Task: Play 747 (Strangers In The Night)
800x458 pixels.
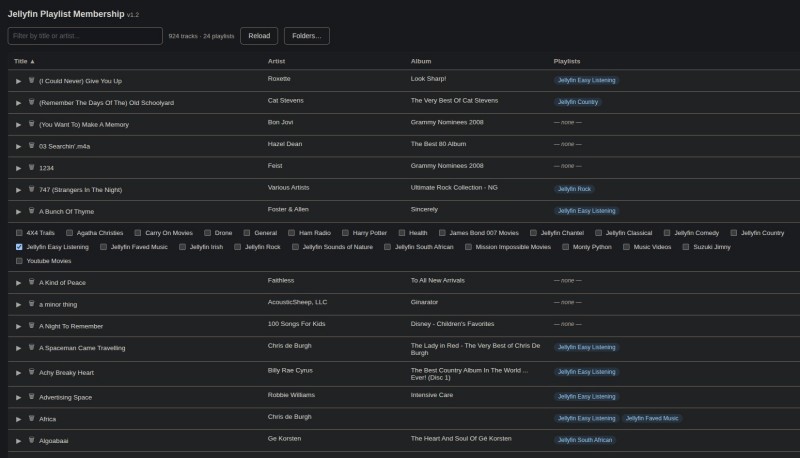Action: [18, 190]
